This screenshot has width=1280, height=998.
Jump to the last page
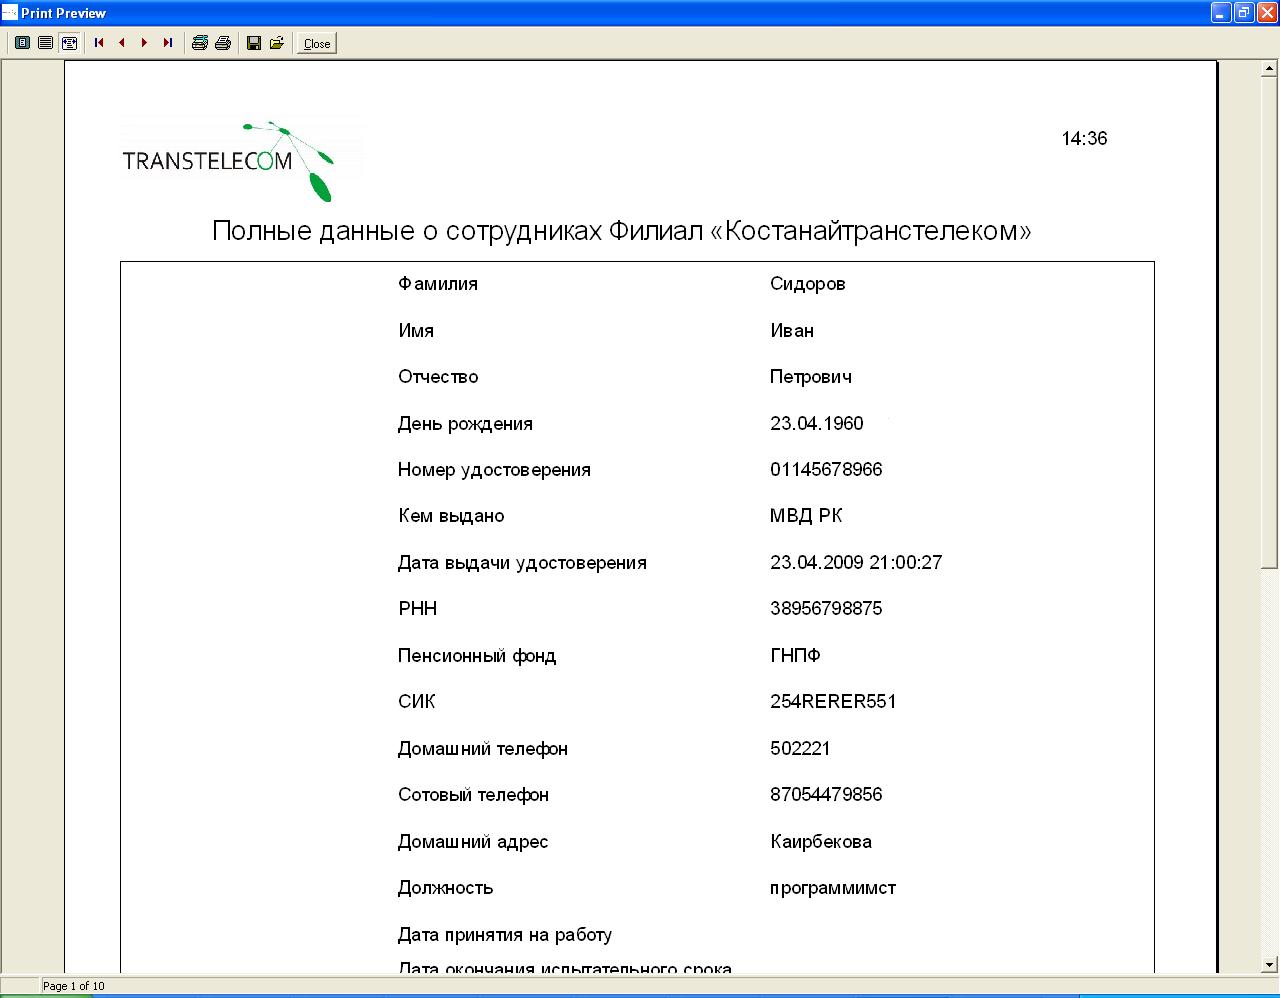point(168,43)
